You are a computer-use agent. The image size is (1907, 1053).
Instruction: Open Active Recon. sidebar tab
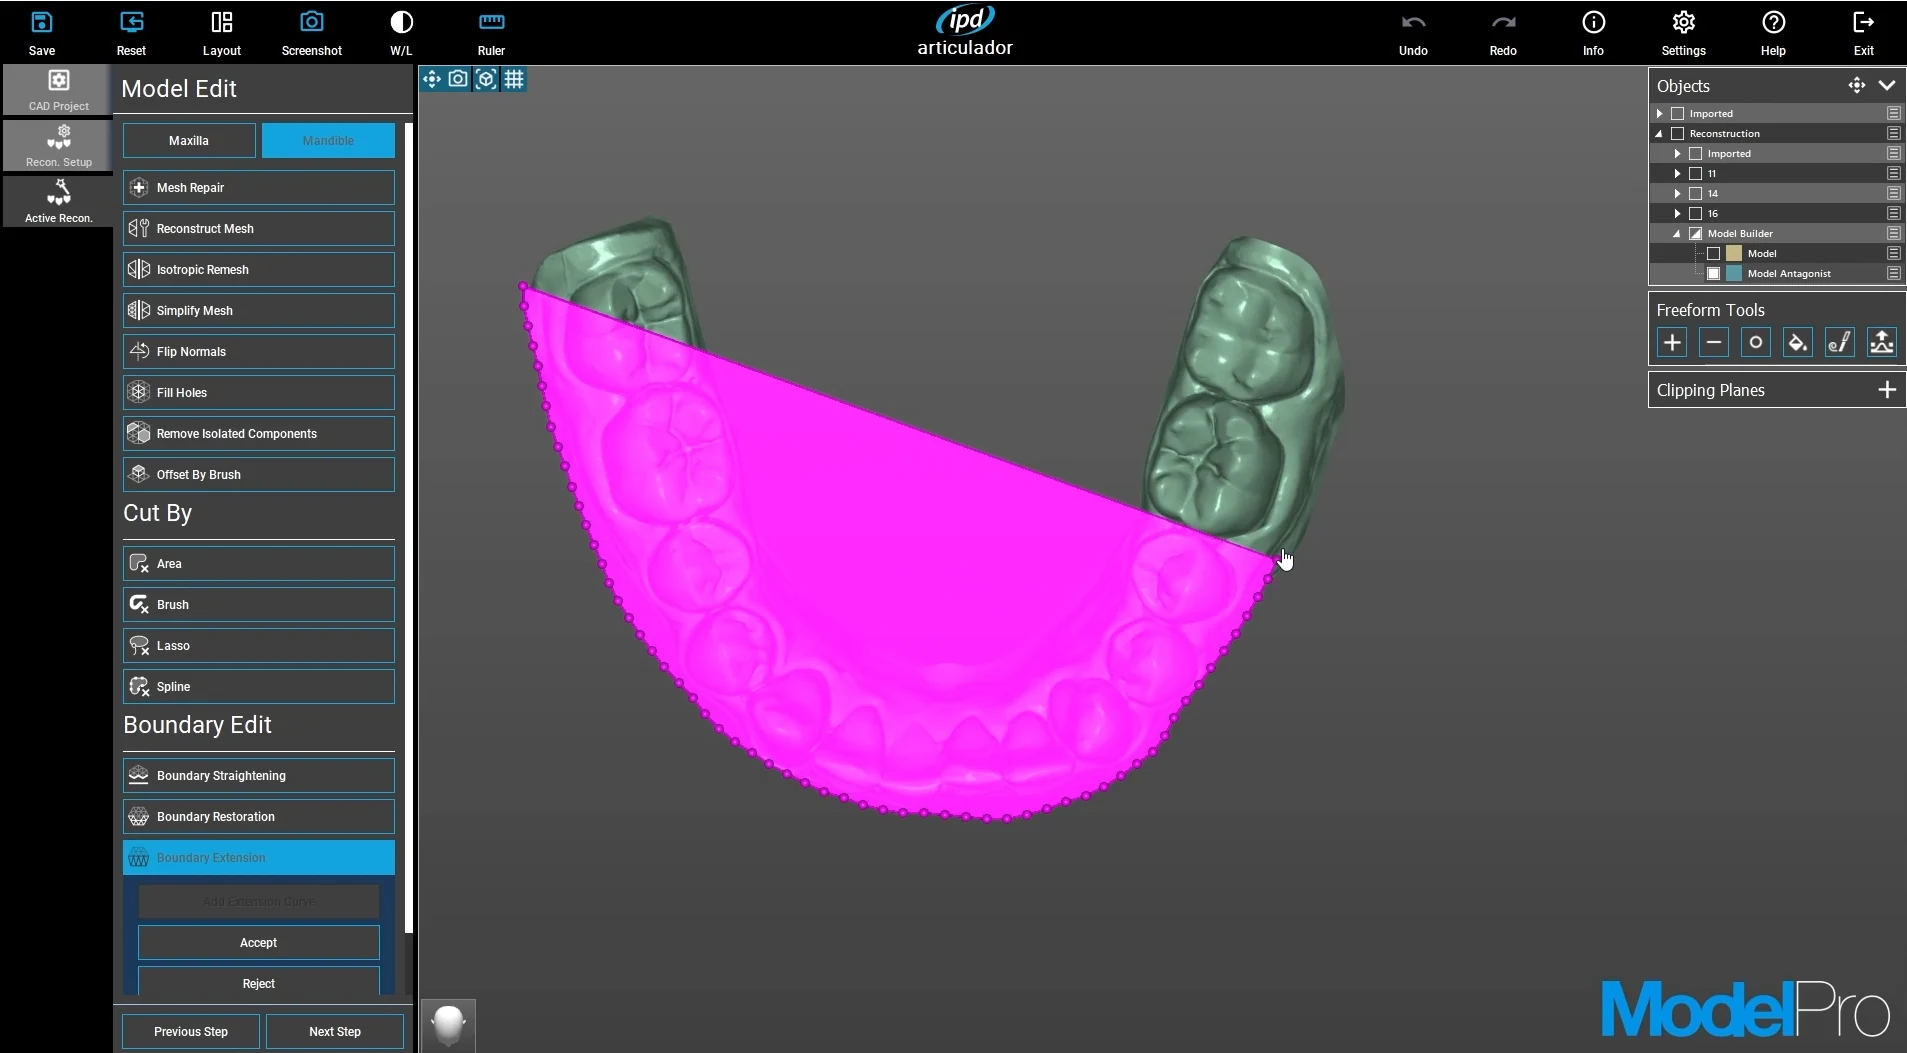click(x=58, y=202)
